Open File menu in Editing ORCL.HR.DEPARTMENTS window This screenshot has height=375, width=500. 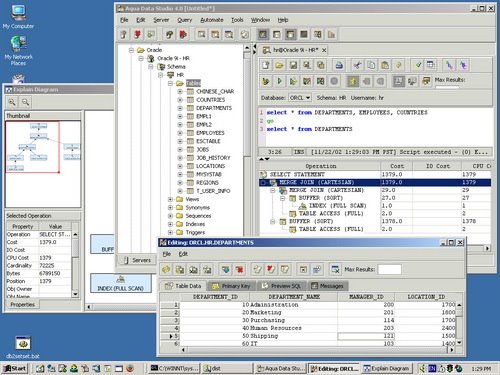pos(167,254)
